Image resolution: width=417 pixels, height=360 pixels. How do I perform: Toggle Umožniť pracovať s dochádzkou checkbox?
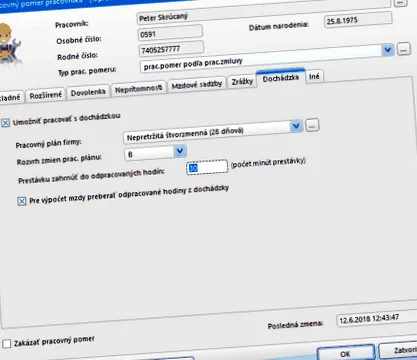[x=5, y=123]
